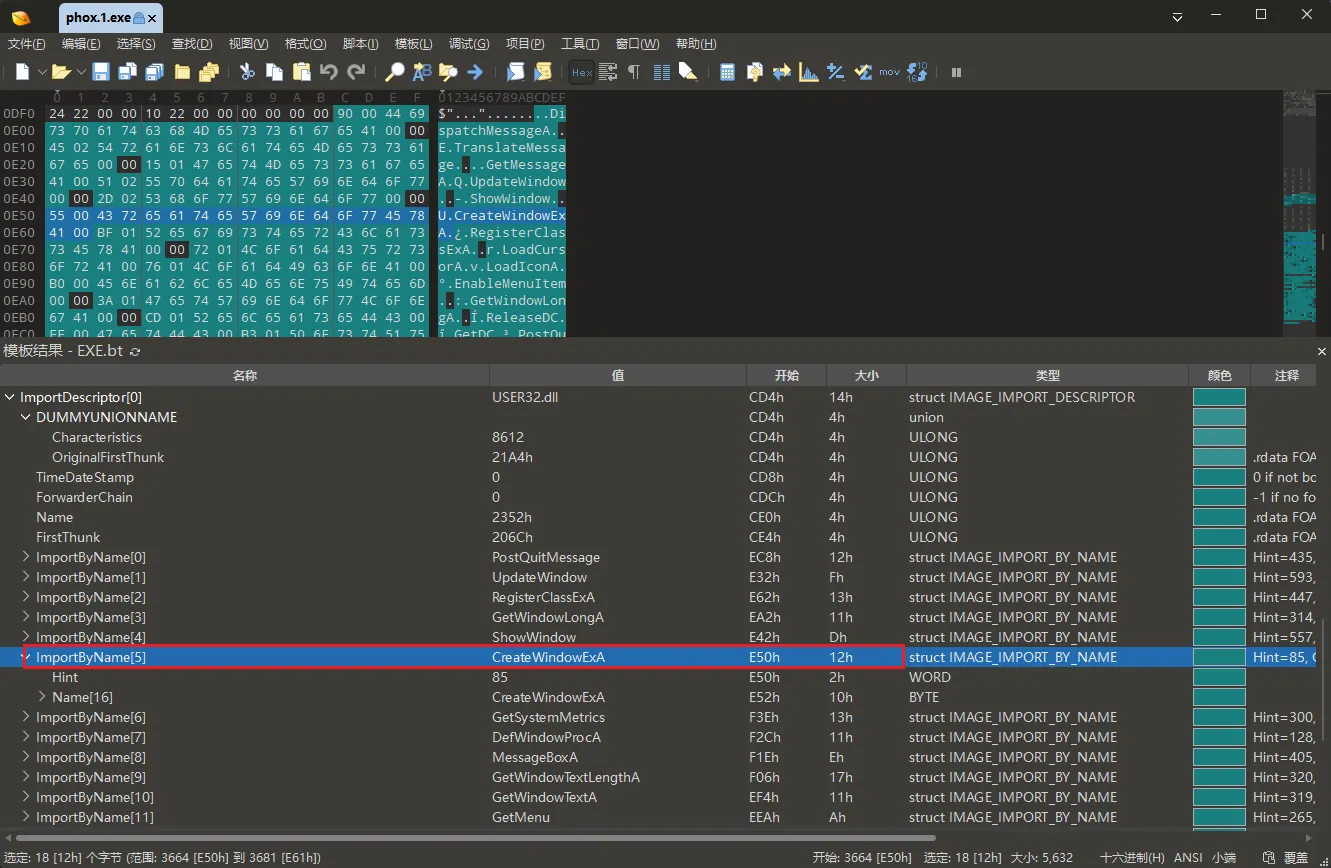Expand ImportByName[8] MessageBoxA row
The width and height of the screenshot is (1331, 868).
pos(27,757)
